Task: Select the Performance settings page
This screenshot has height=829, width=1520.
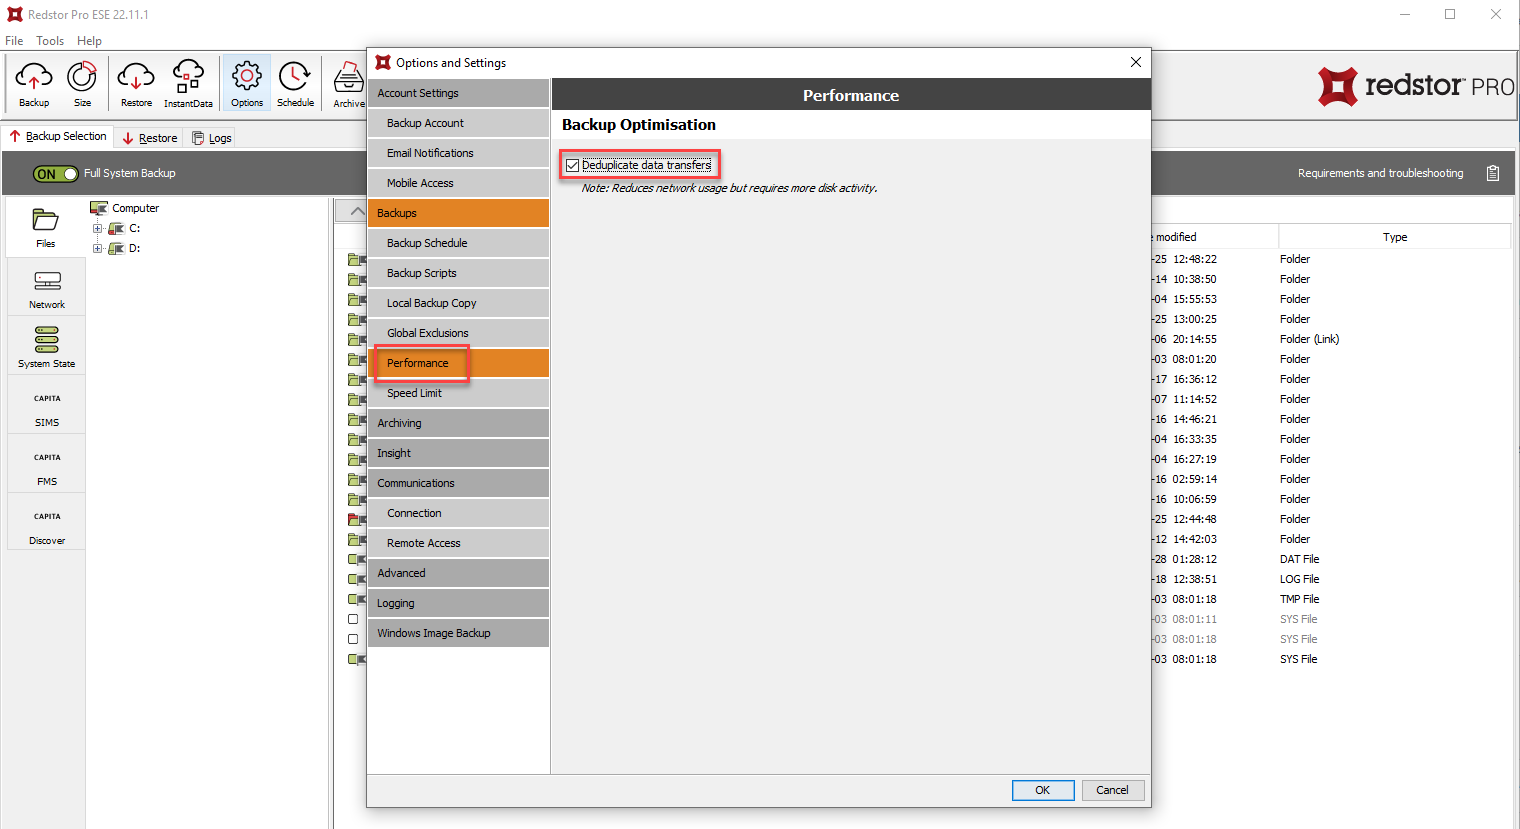Action: click(458, 363)
